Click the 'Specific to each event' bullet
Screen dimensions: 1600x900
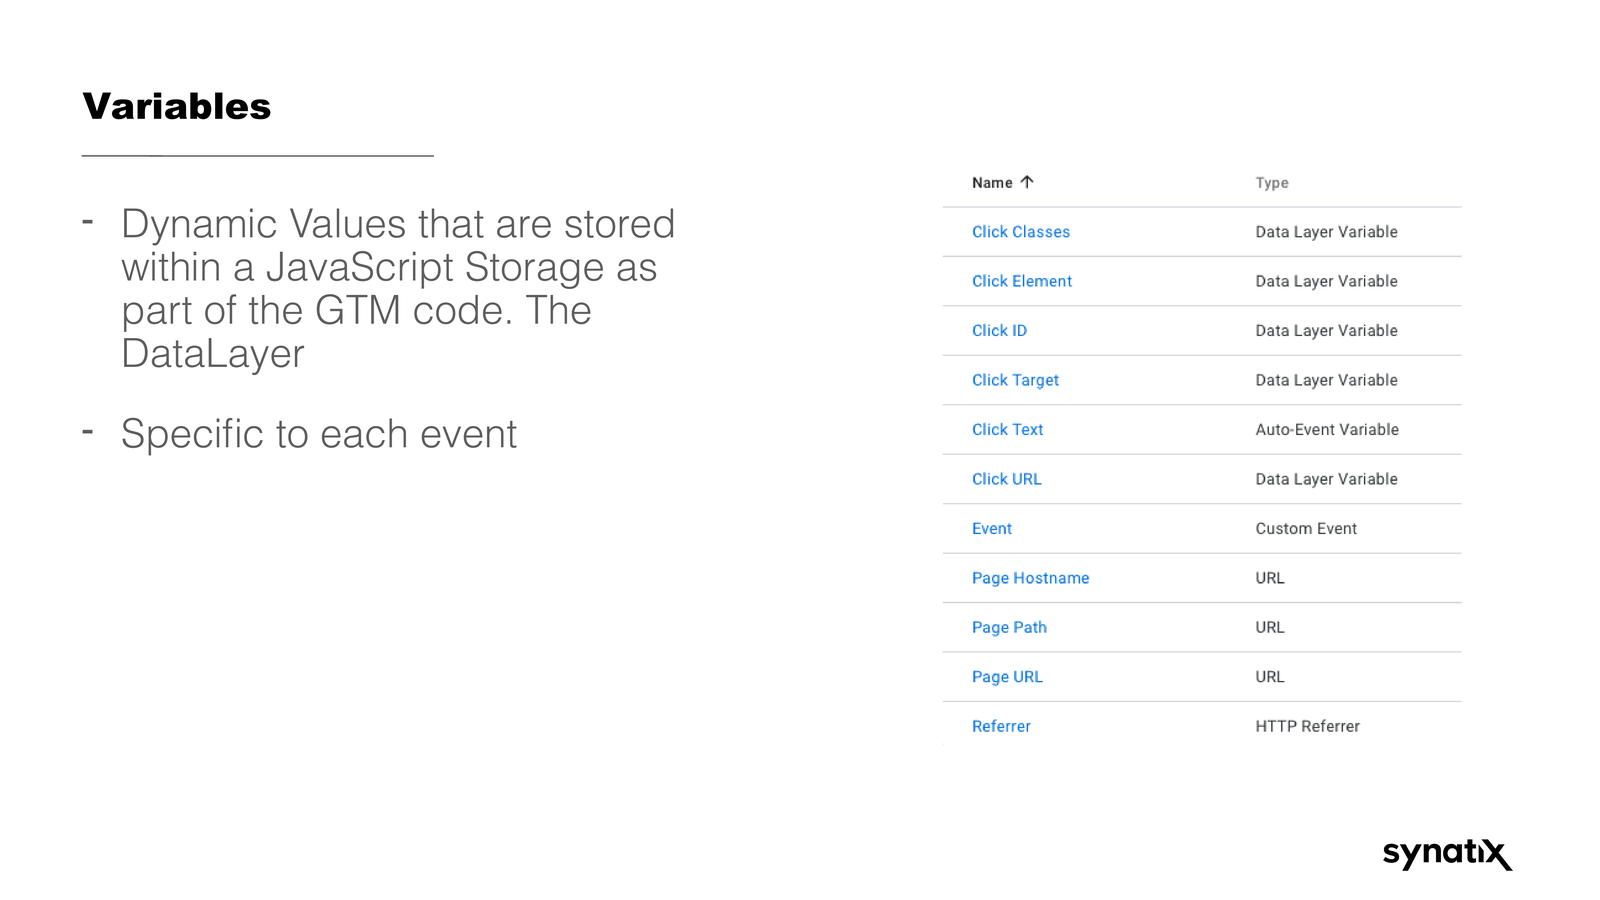coord(318,435)
